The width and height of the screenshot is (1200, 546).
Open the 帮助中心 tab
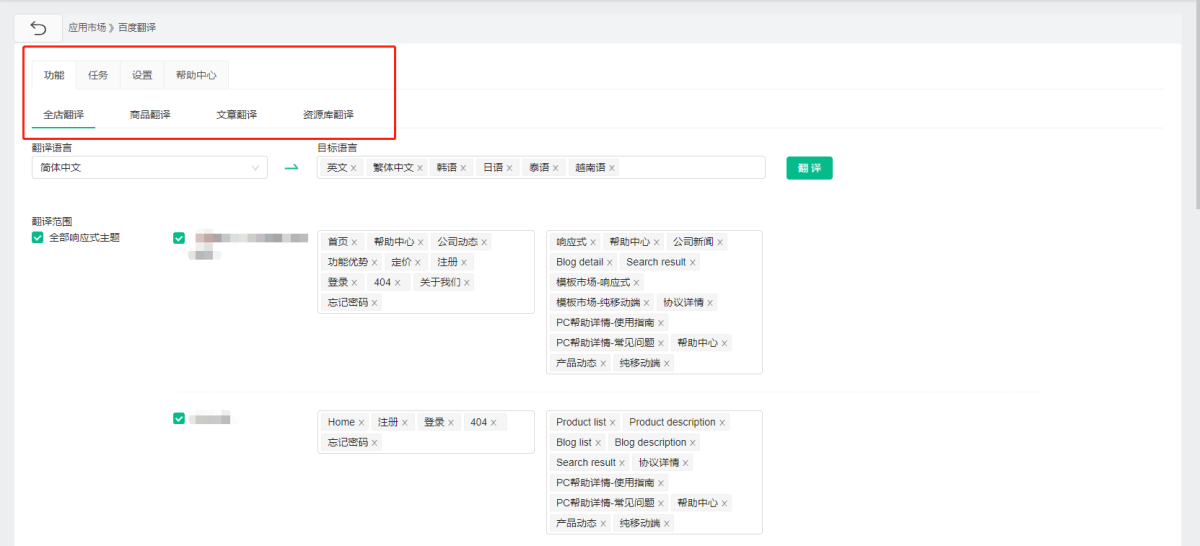(x=196, y=75)
